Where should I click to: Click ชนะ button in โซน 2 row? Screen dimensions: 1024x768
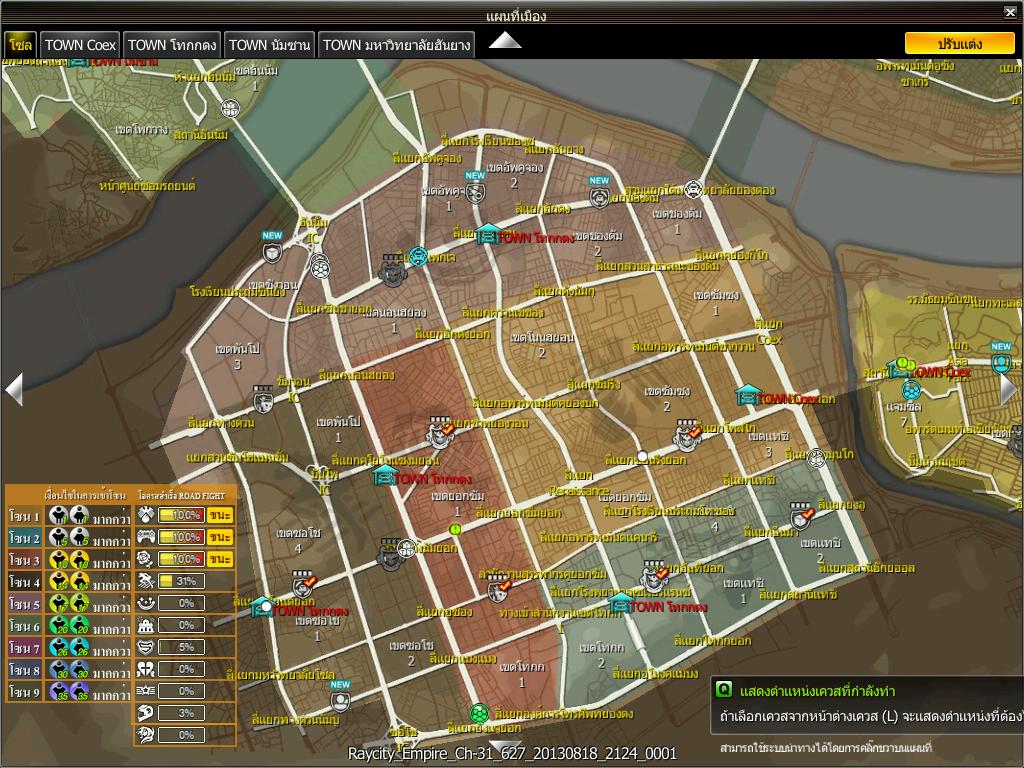click(220, 537)
